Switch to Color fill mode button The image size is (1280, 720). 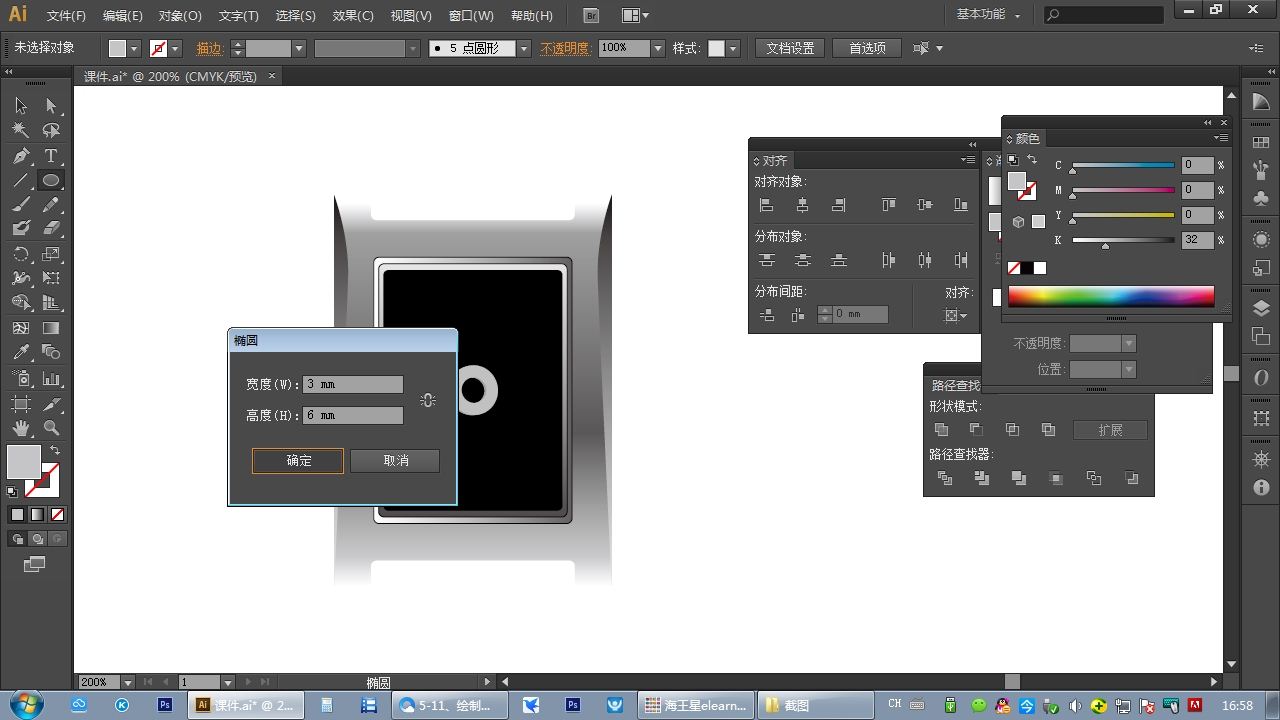click(17, 515)
